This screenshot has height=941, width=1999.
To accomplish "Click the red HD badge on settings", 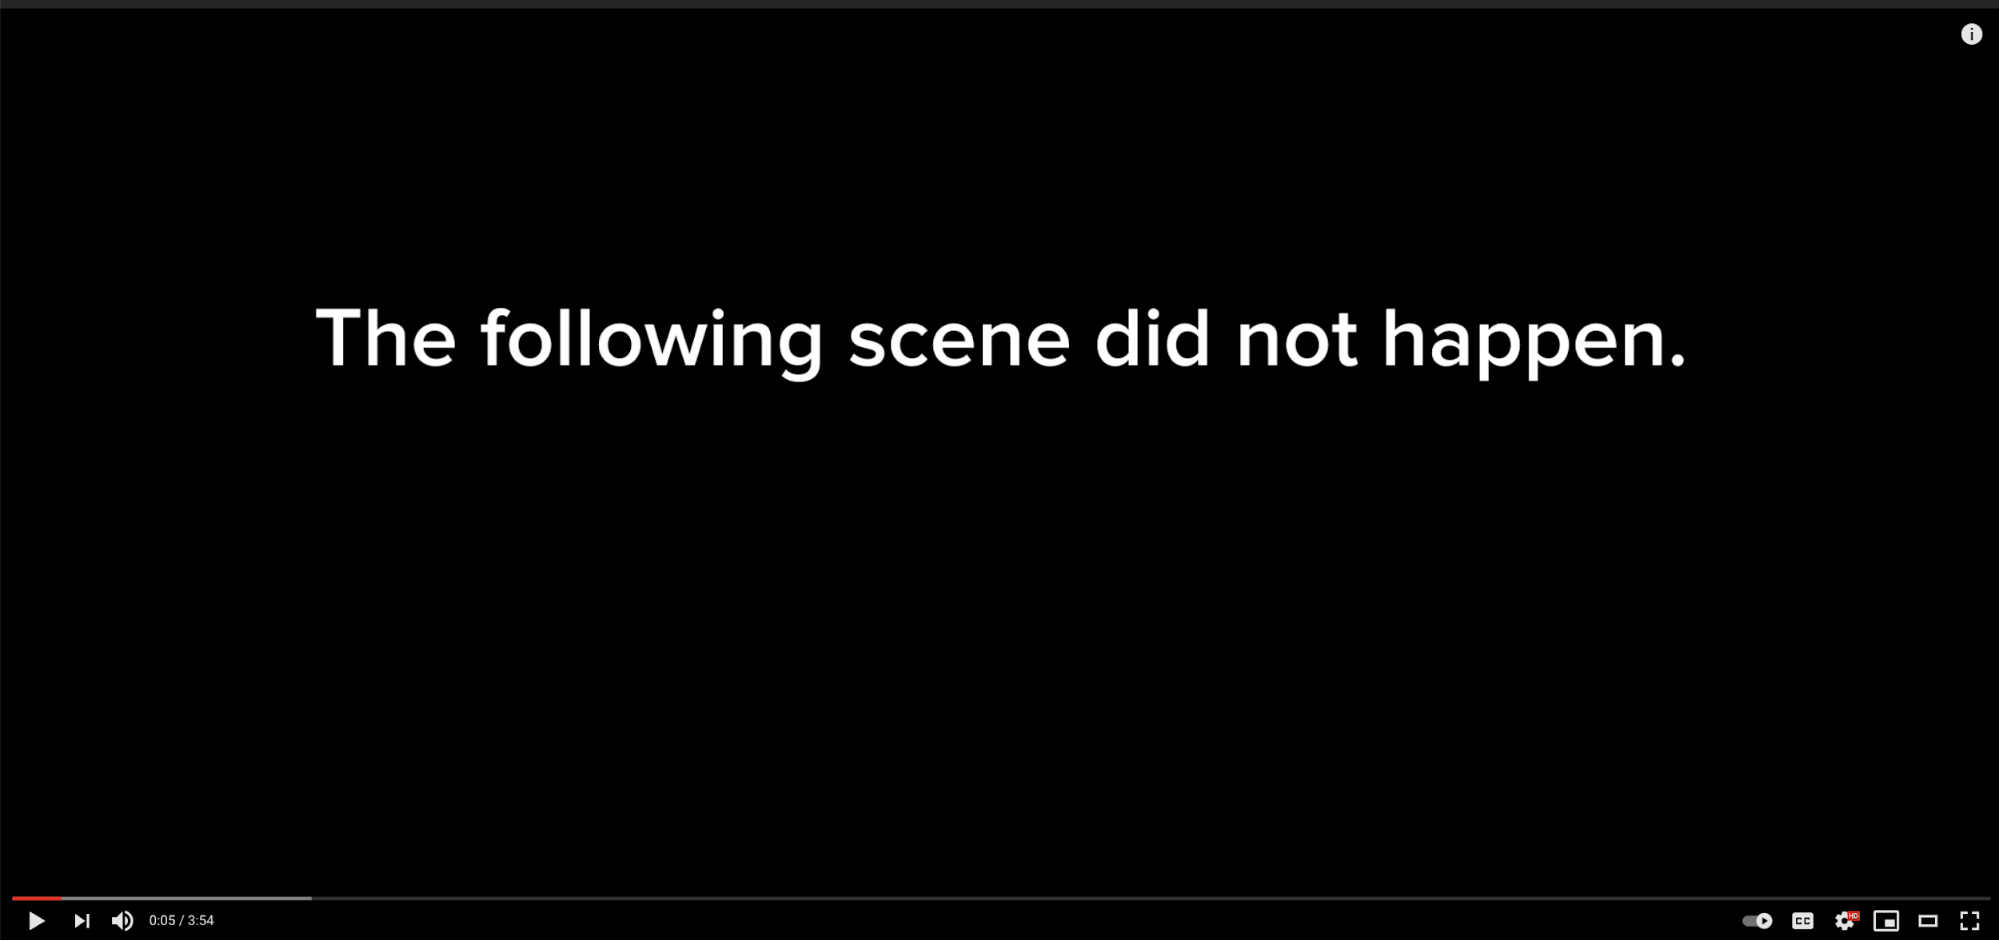I will [x=1853, y=915].
